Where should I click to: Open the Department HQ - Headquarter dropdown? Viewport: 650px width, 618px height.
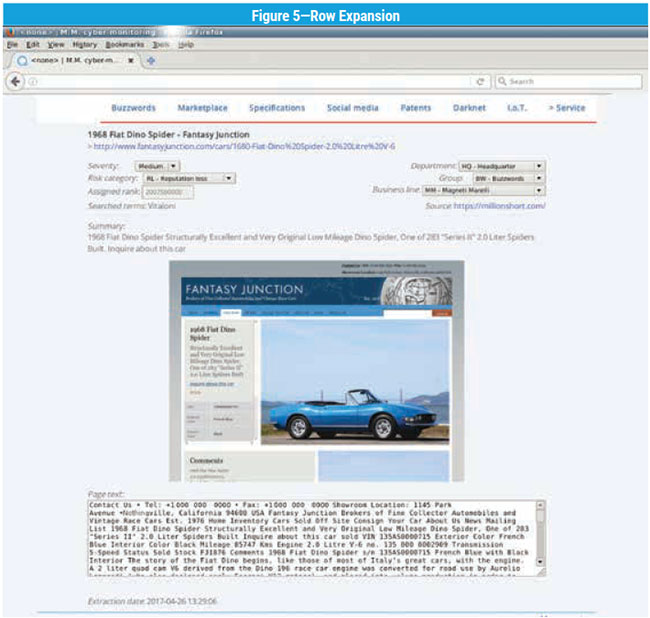[496, 166]
